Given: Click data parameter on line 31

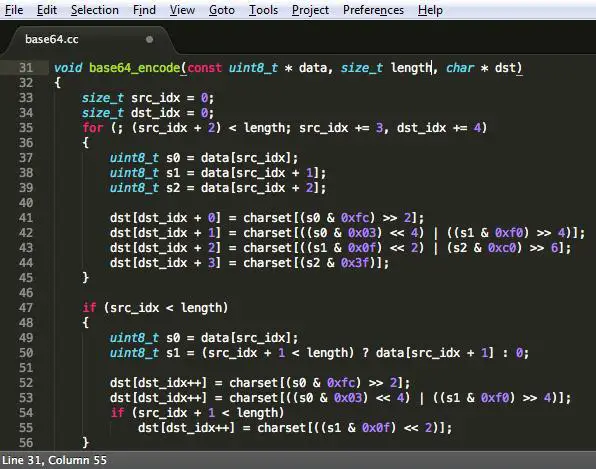Looking at the screenshot, I should pyautogui.click(x=312, y=68).
